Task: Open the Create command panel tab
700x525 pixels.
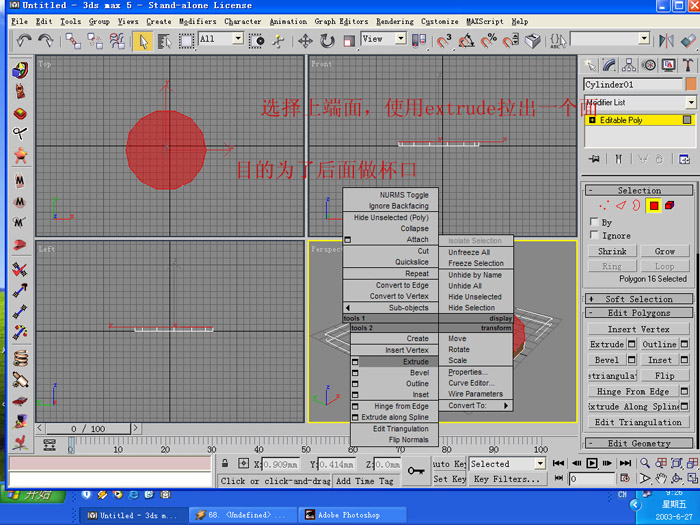Action: click(590, 66)
